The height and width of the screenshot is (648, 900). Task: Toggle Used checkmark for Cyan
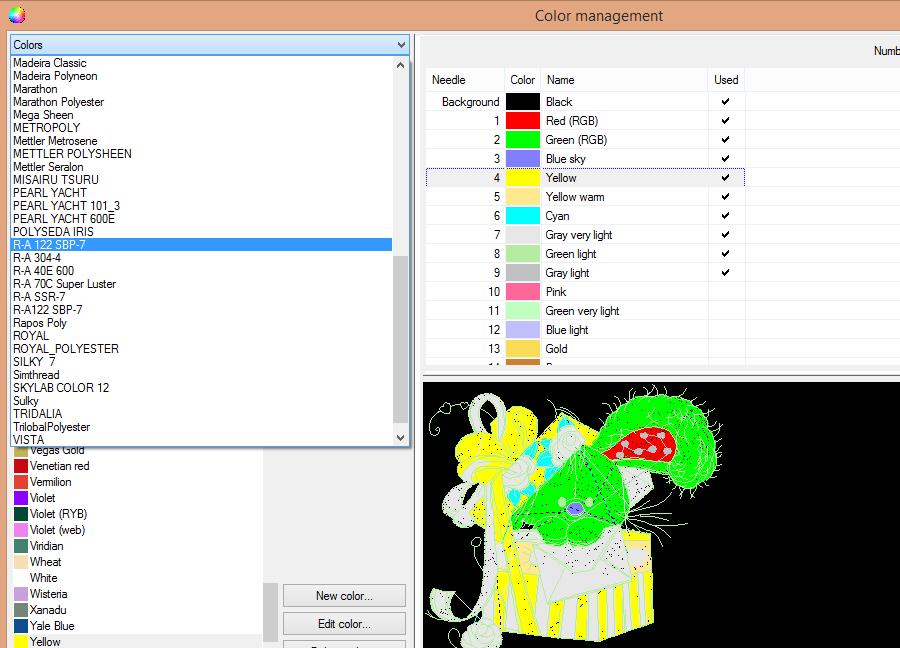[x=726, y=215]
